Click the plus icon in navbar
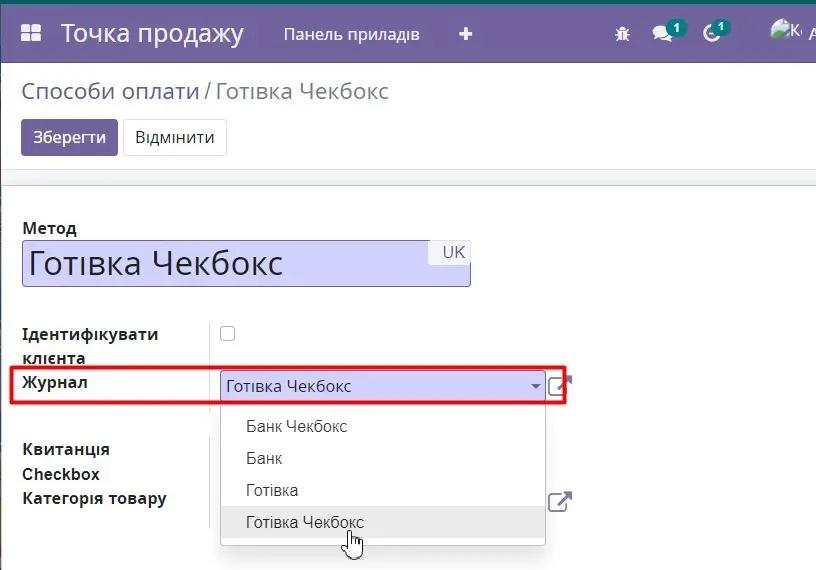816x570 pixels. click(465, 34)
